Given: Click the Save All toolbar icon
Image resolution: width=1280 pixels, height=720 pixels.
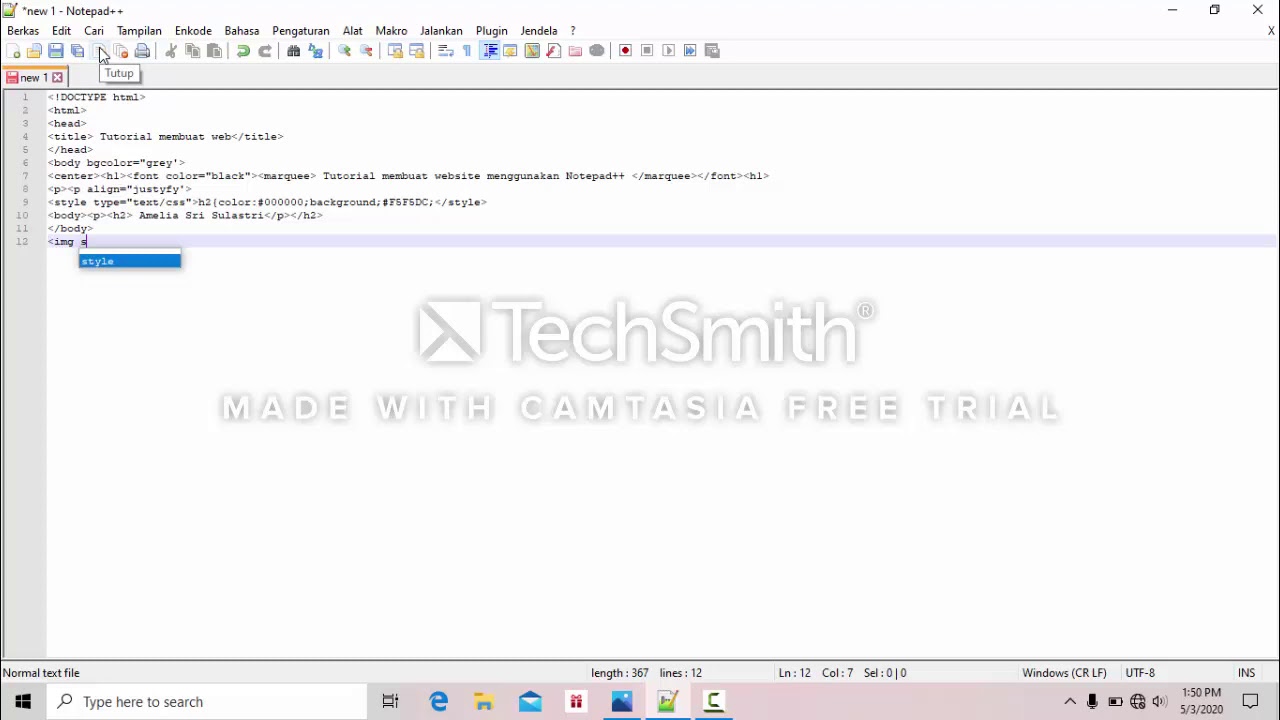Looking at the screenshot, I should [x=77, y=51].
